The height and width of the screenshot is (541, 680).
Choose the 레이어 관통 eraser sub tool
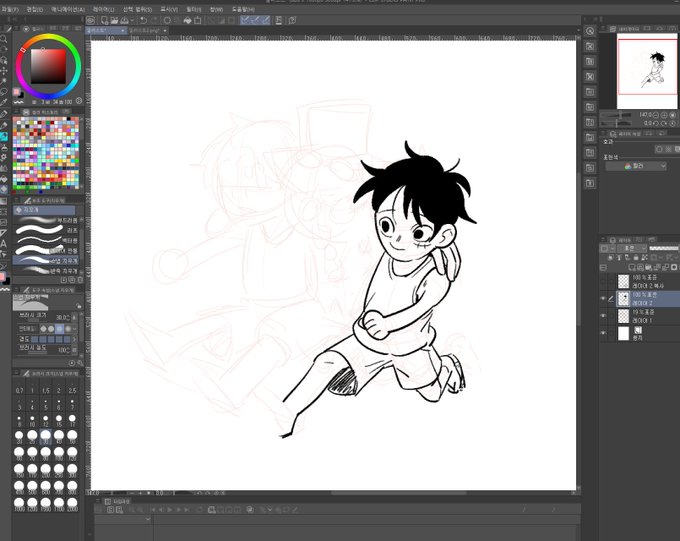click(x=46, y=250)
